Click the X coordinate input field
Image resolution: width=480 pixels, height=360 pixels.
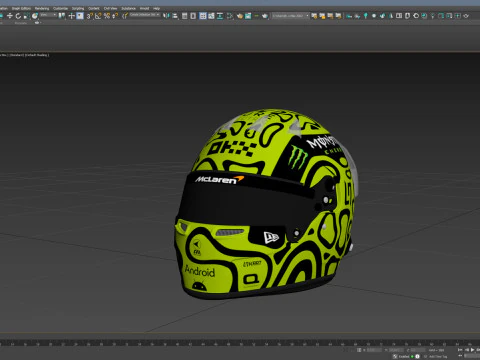click(x=374, y=350)
